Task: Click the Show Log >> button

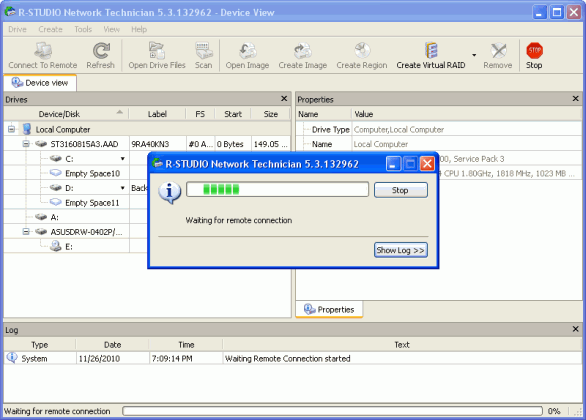Action: (401, 250)
